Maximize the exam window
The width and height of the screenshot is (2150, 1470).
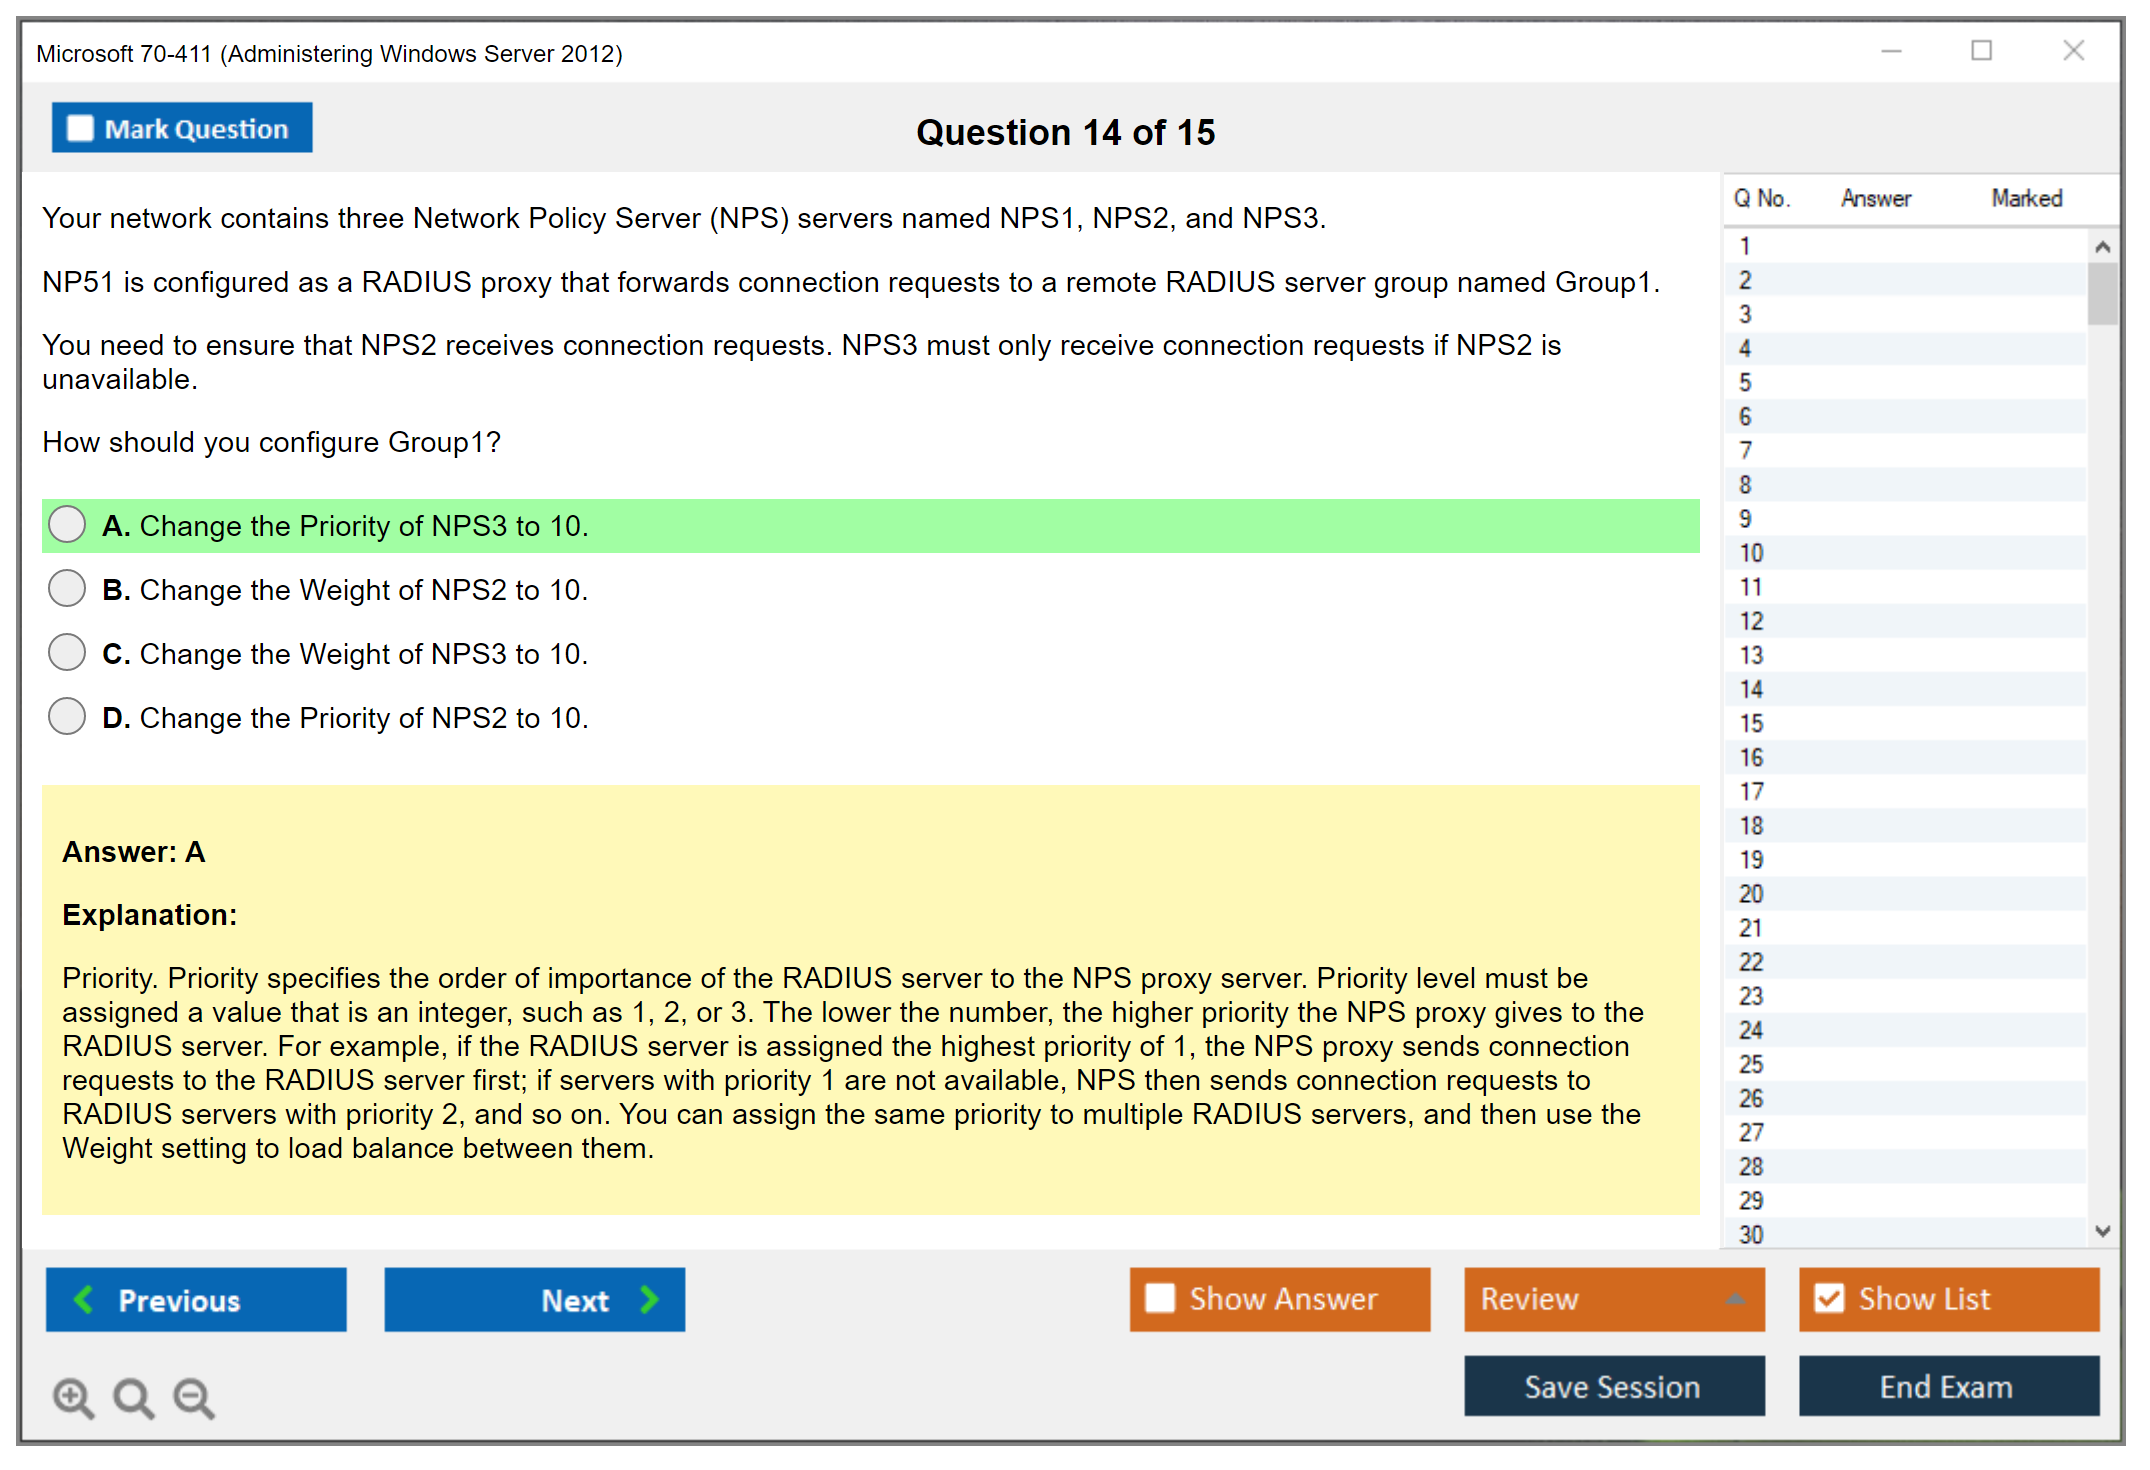pyautogui.click(x=1981, y=50)
